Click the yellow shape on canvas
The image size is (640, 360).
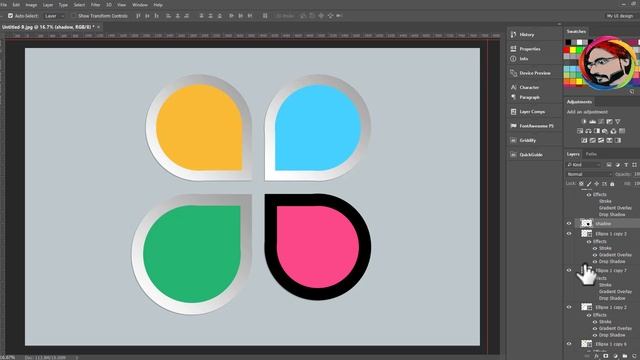(200, 127)
